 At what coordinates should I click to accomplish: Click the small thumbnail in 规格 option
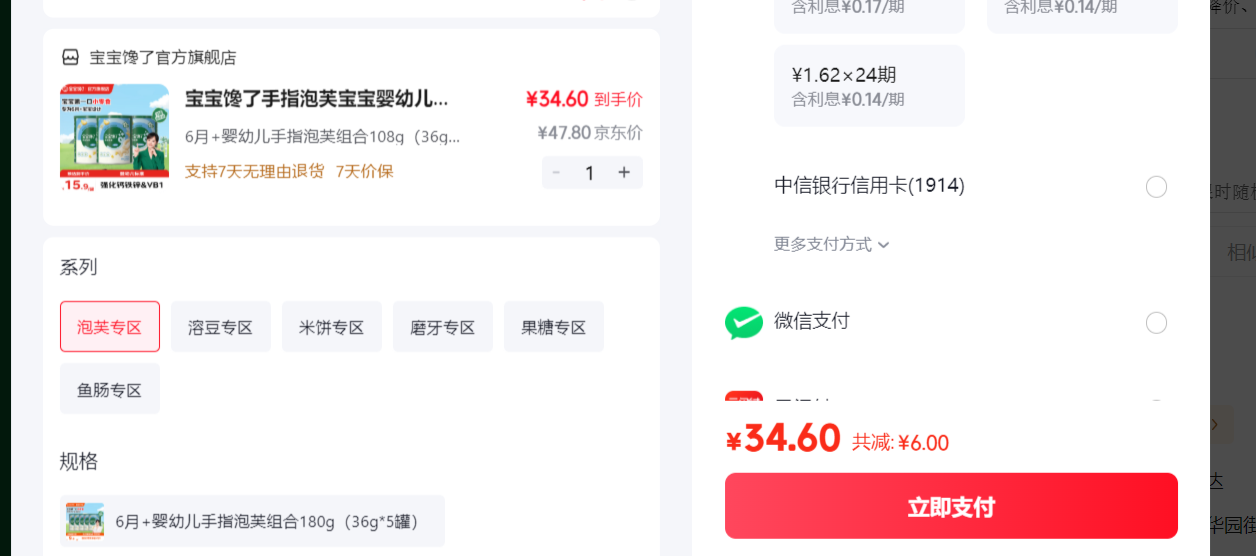coord(85,521)
